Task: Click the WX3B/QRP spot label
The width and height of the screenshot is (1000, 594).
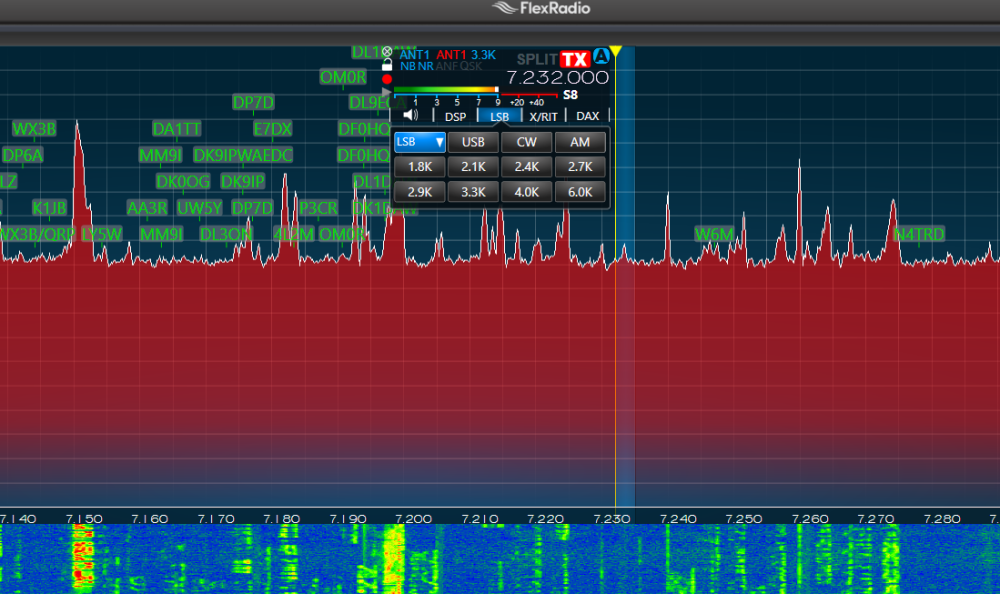Action: (37, 234)
